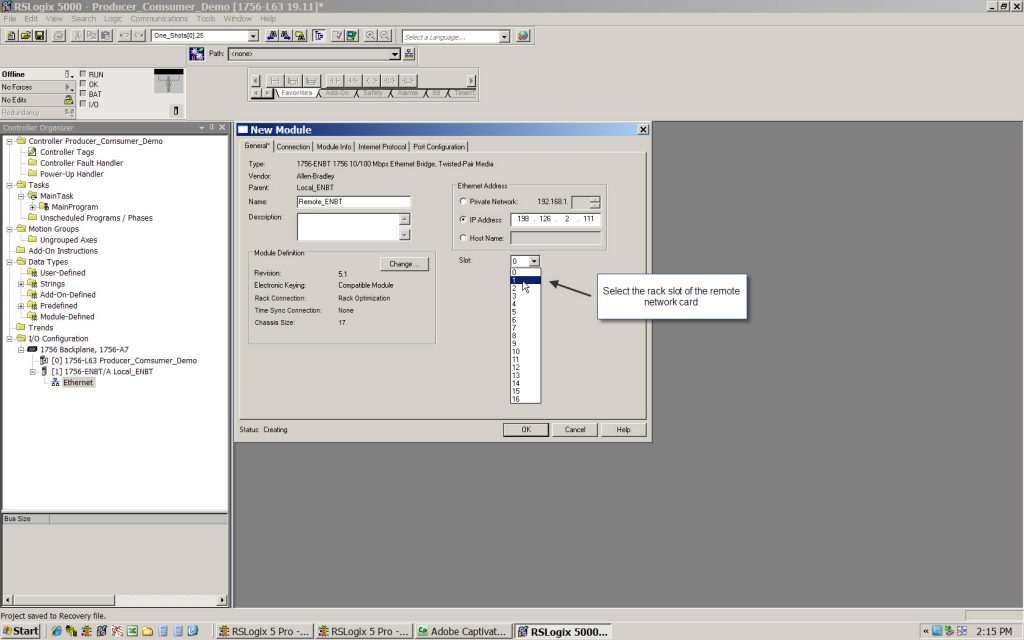
Task: Open the No Forces dropdown arrow
Action: 68,87
